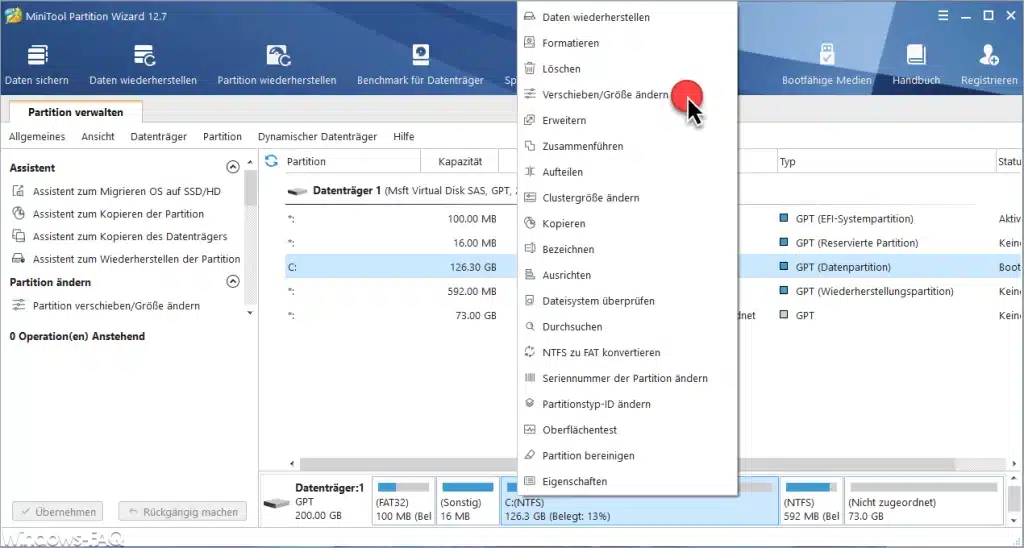Start Assistent zum Migrieren OS auf SSD/HD
This screenshot has width=1024, height=548.
[x=126, y=191]
